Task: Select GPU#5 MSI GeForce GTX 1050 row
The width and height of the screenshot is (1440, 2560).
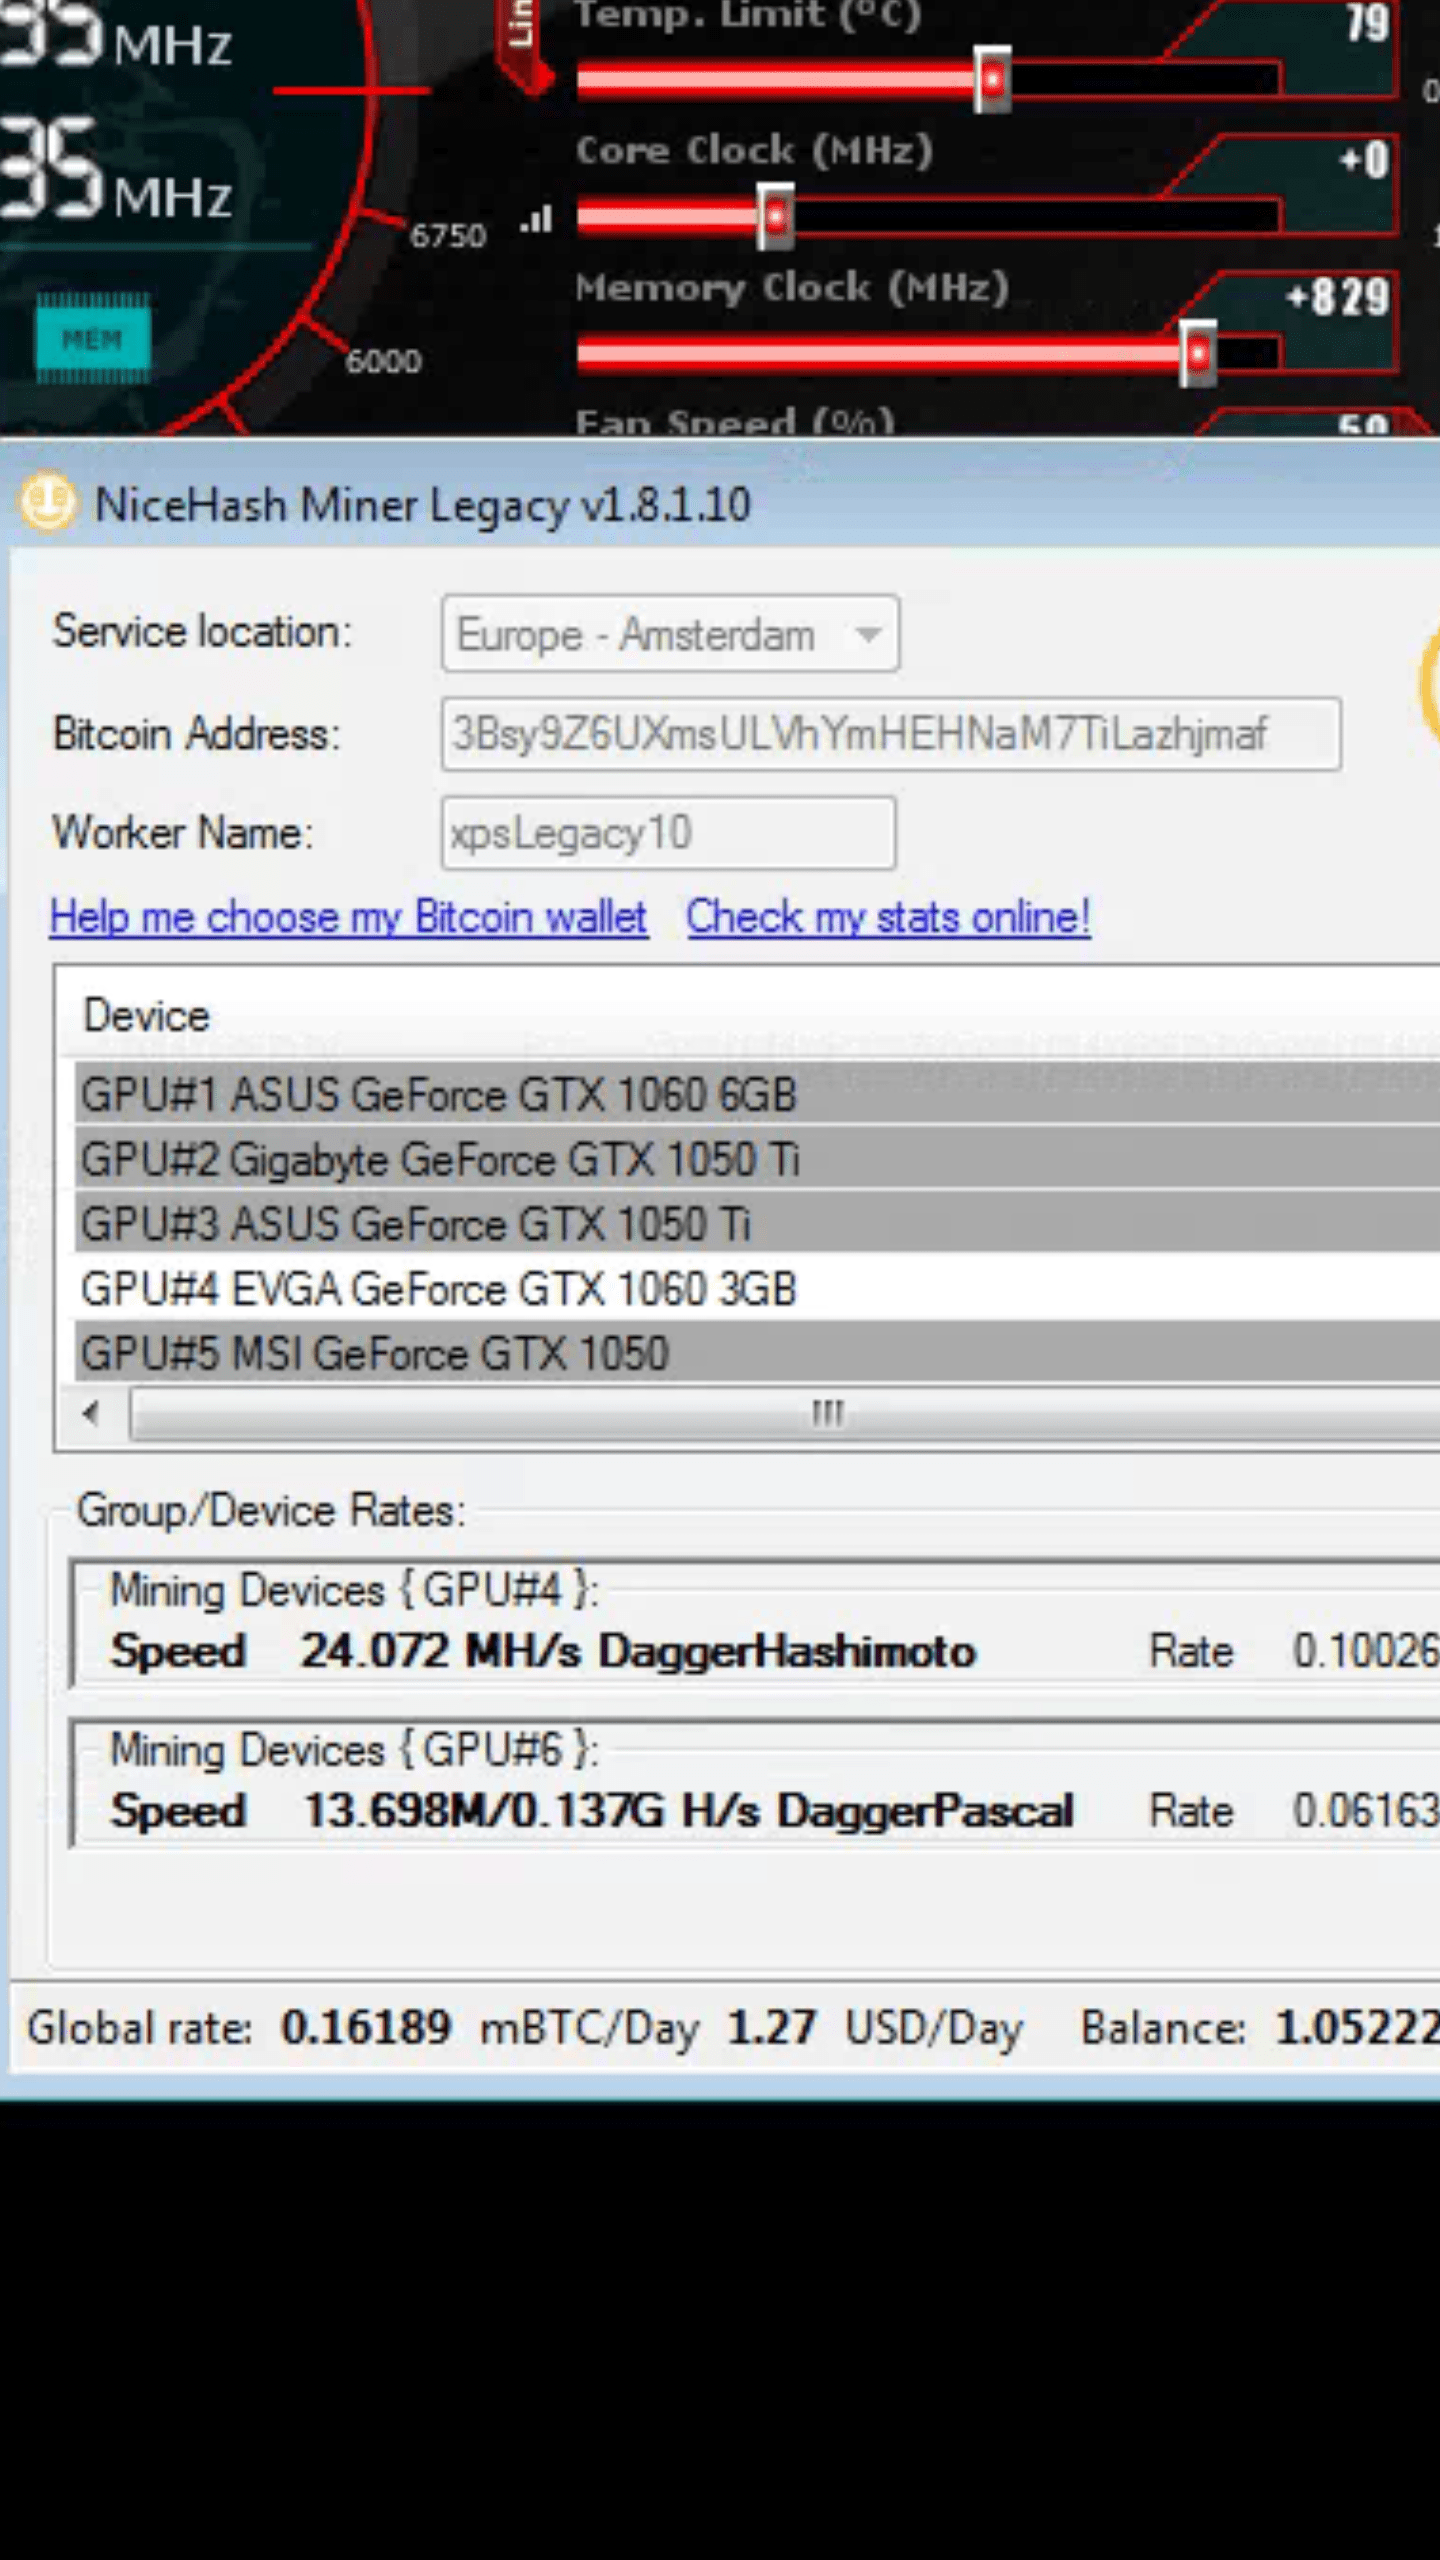Action: pyautogui.click(x=375, y=1354)
